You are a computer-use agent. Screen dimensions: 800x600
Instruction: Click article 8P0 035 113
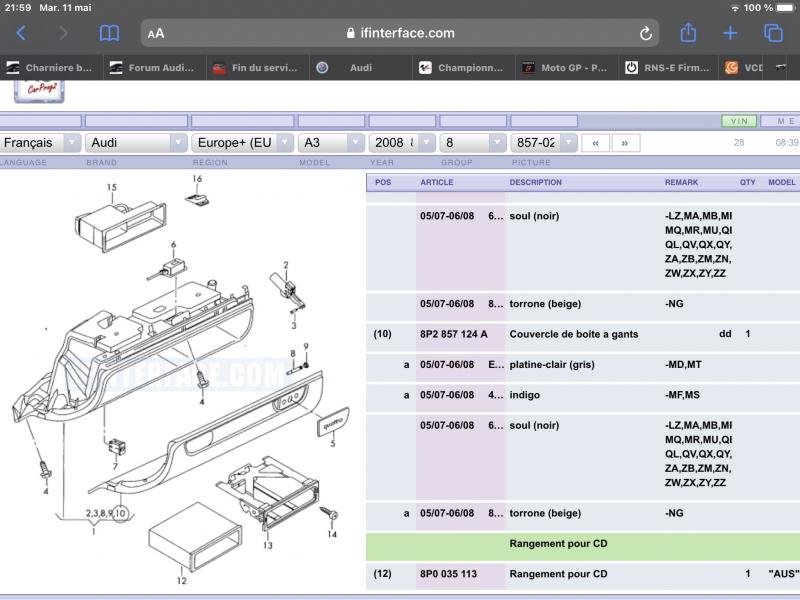click(x=448, y=574)
